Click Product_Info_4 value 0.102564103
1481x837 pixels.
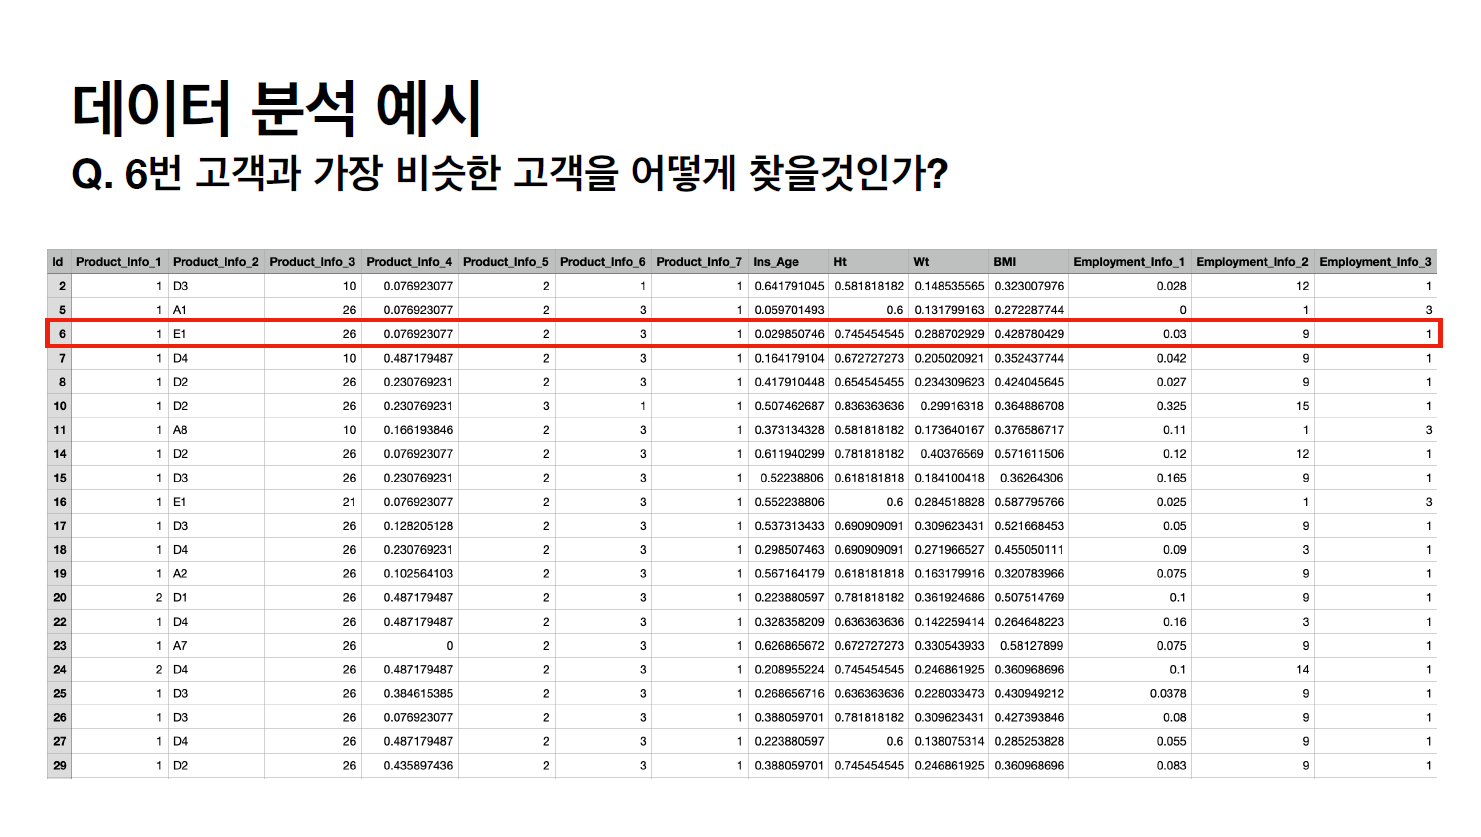418,574
